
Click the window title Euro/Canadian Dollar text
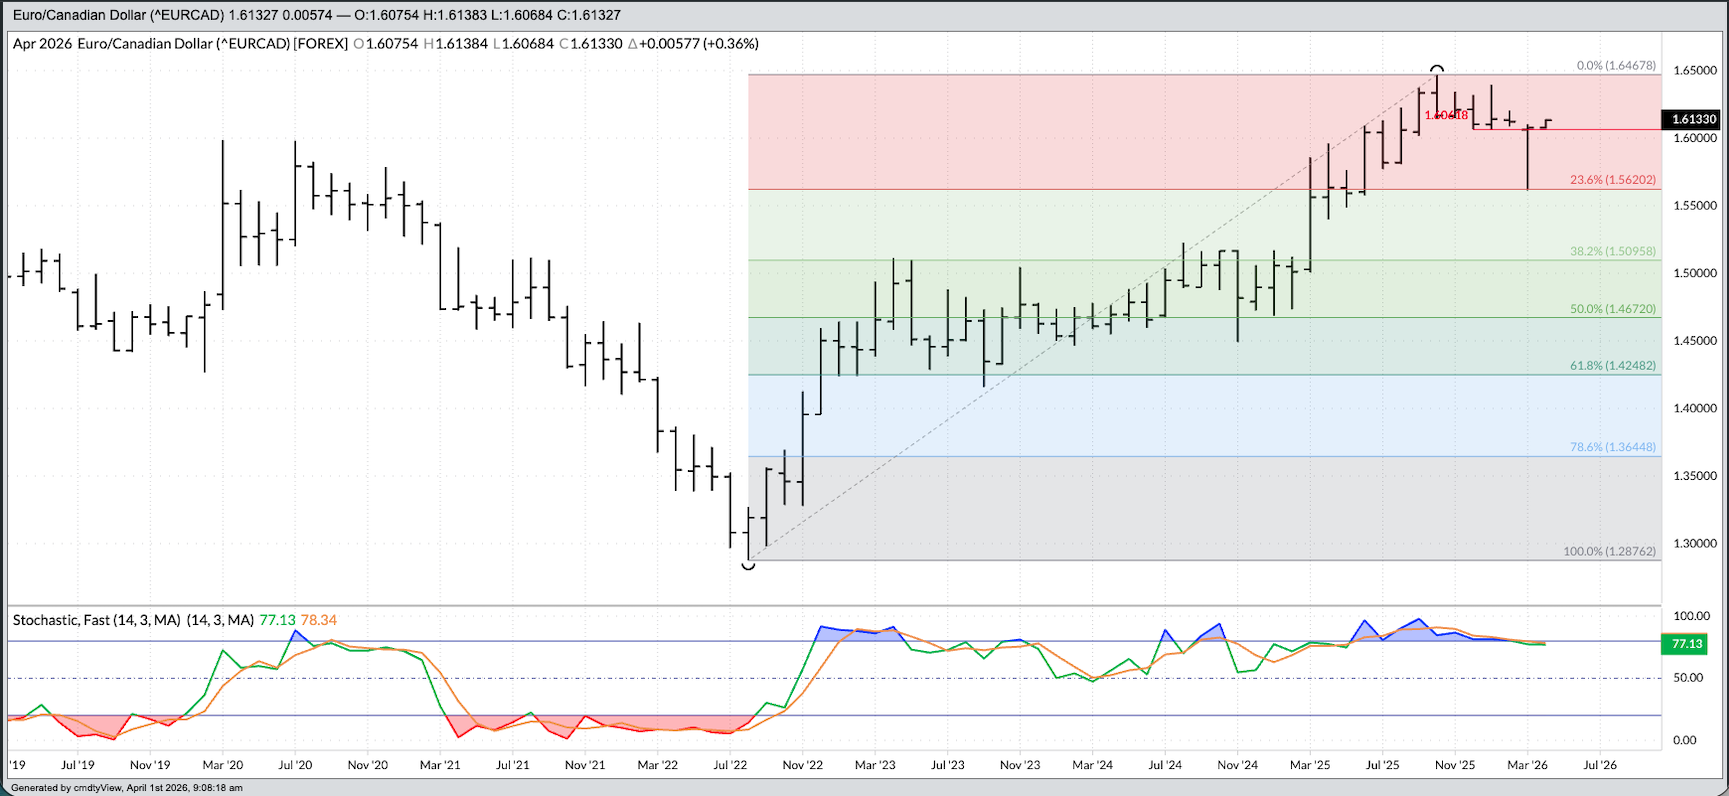click(120, 15)
